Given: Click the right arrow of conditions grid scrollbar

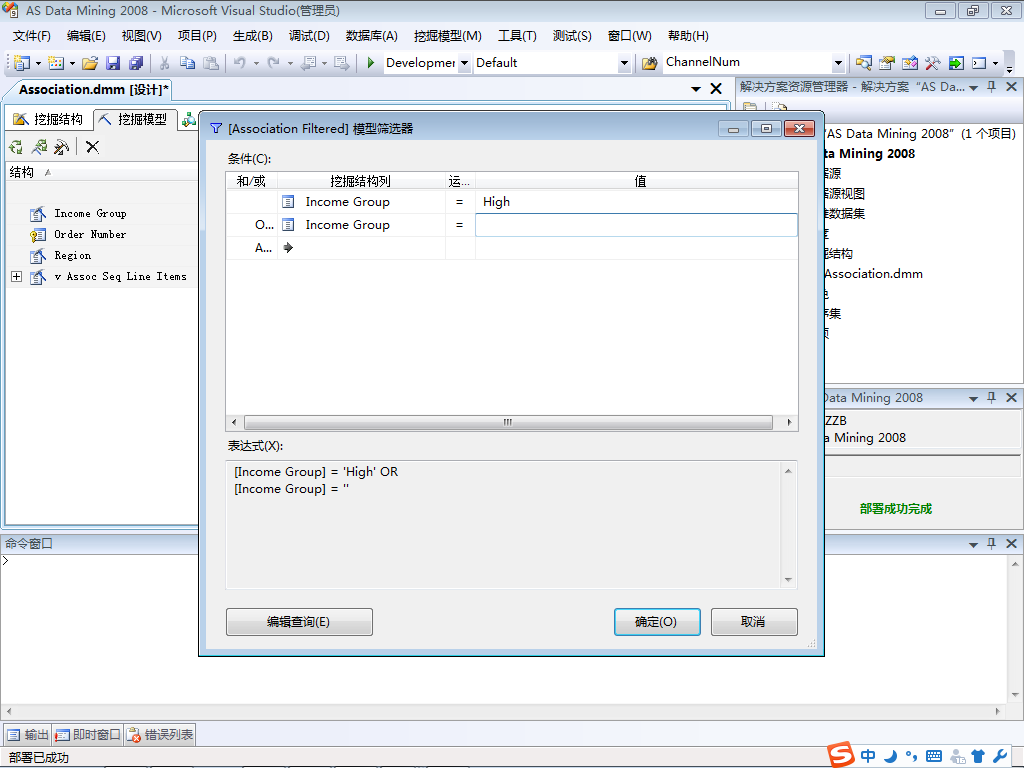Looking at the screenshot, I should click(790, 422).
